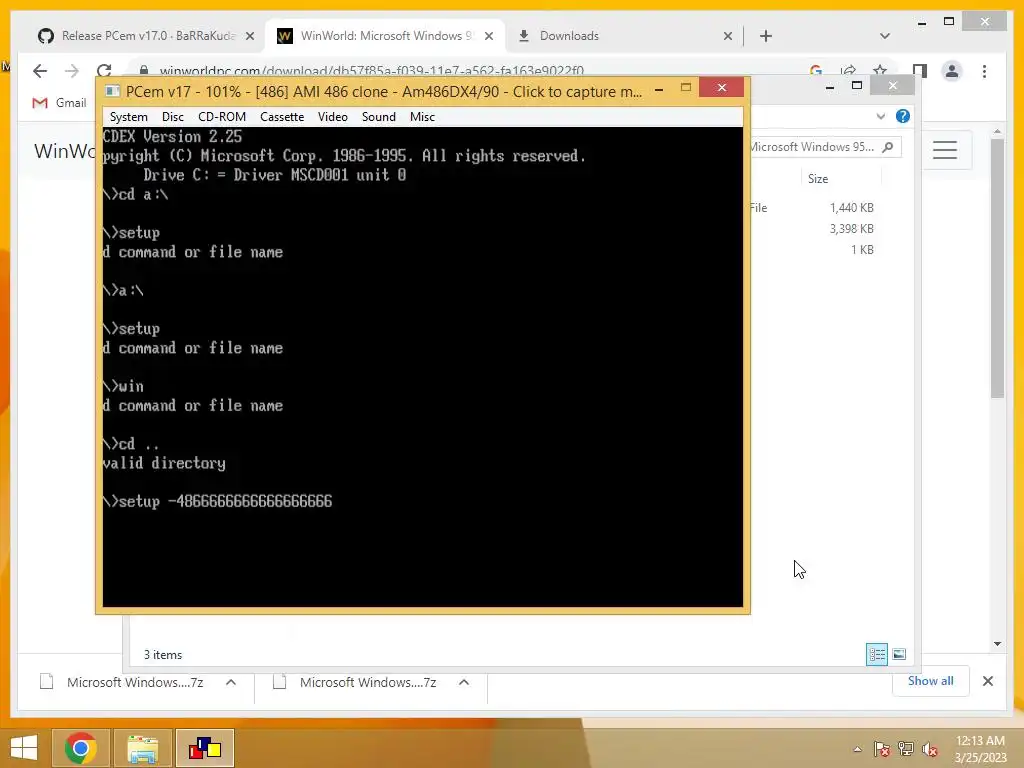
Task: Switch to the Downloads tab in Chrome
Action: 569,36
